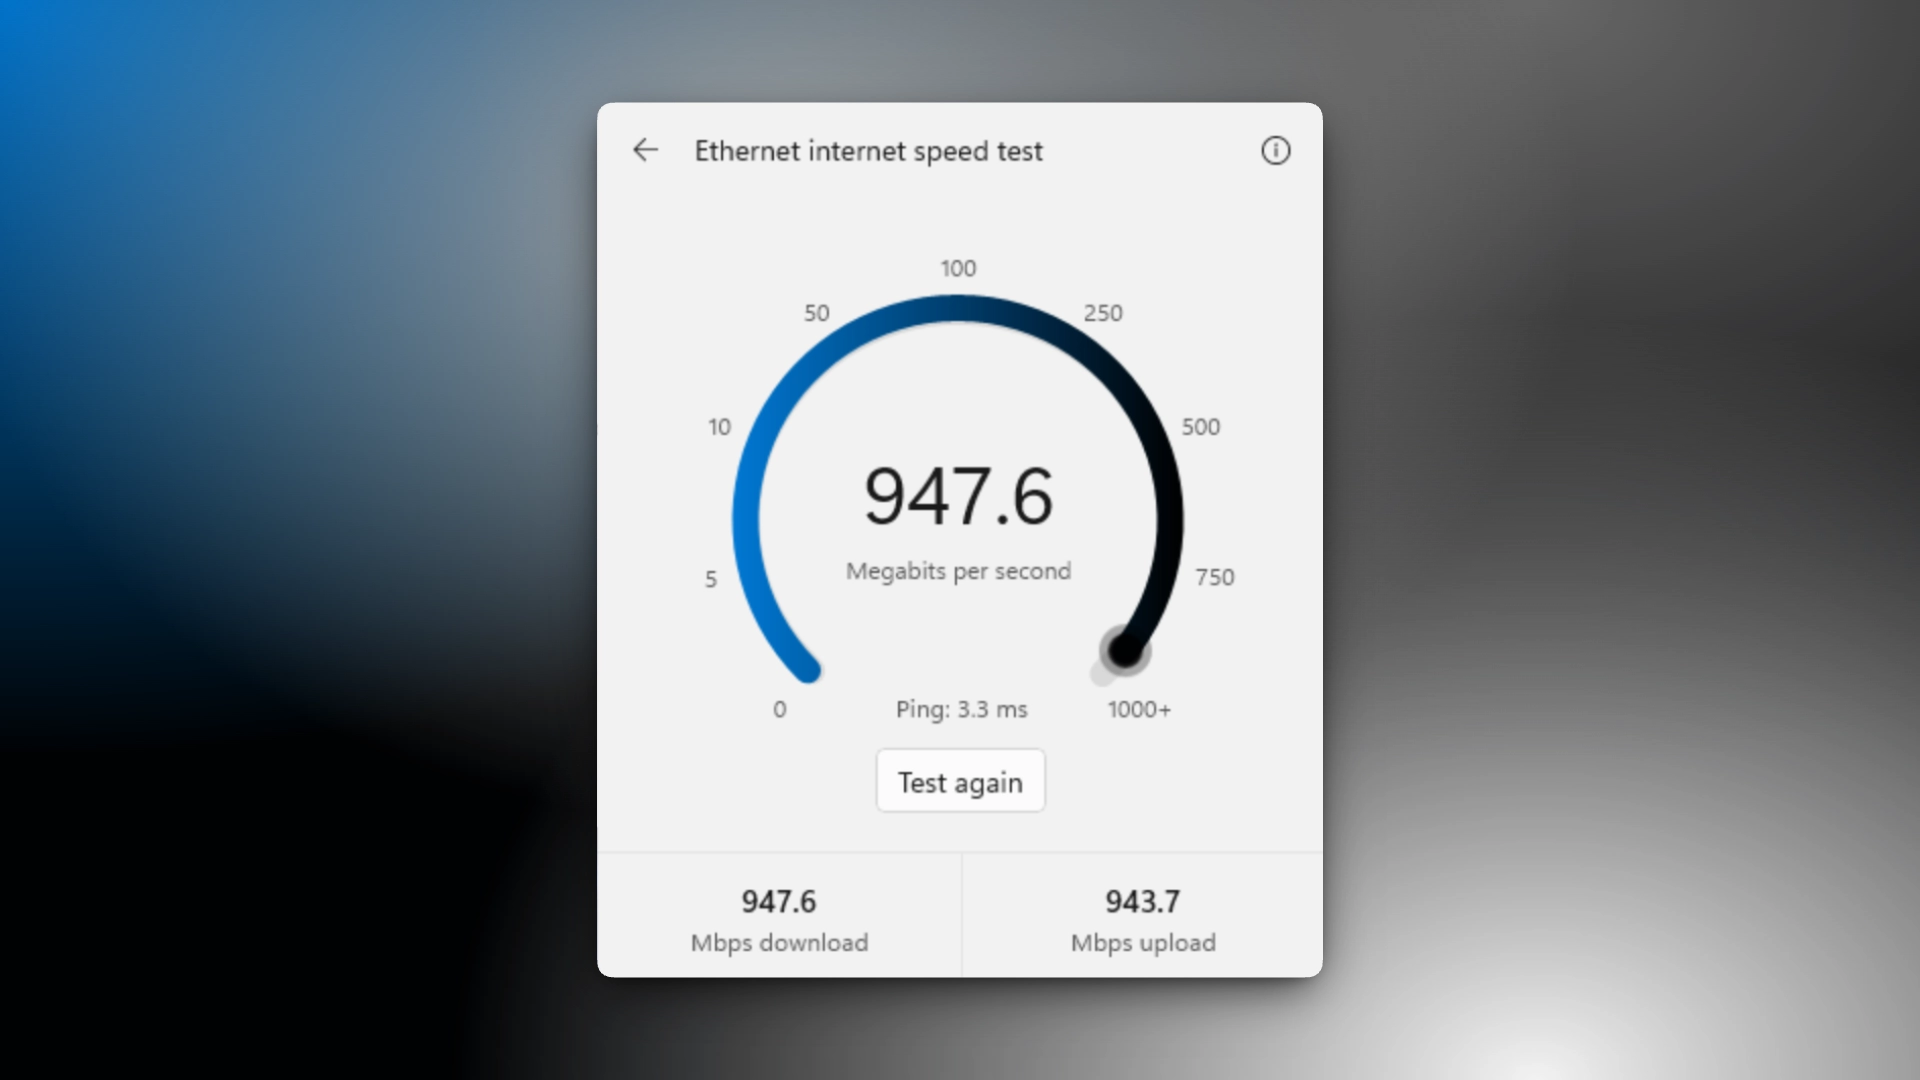Select the 947.6 Mbps download result
1920x1080 pixels.
[779, 916]
